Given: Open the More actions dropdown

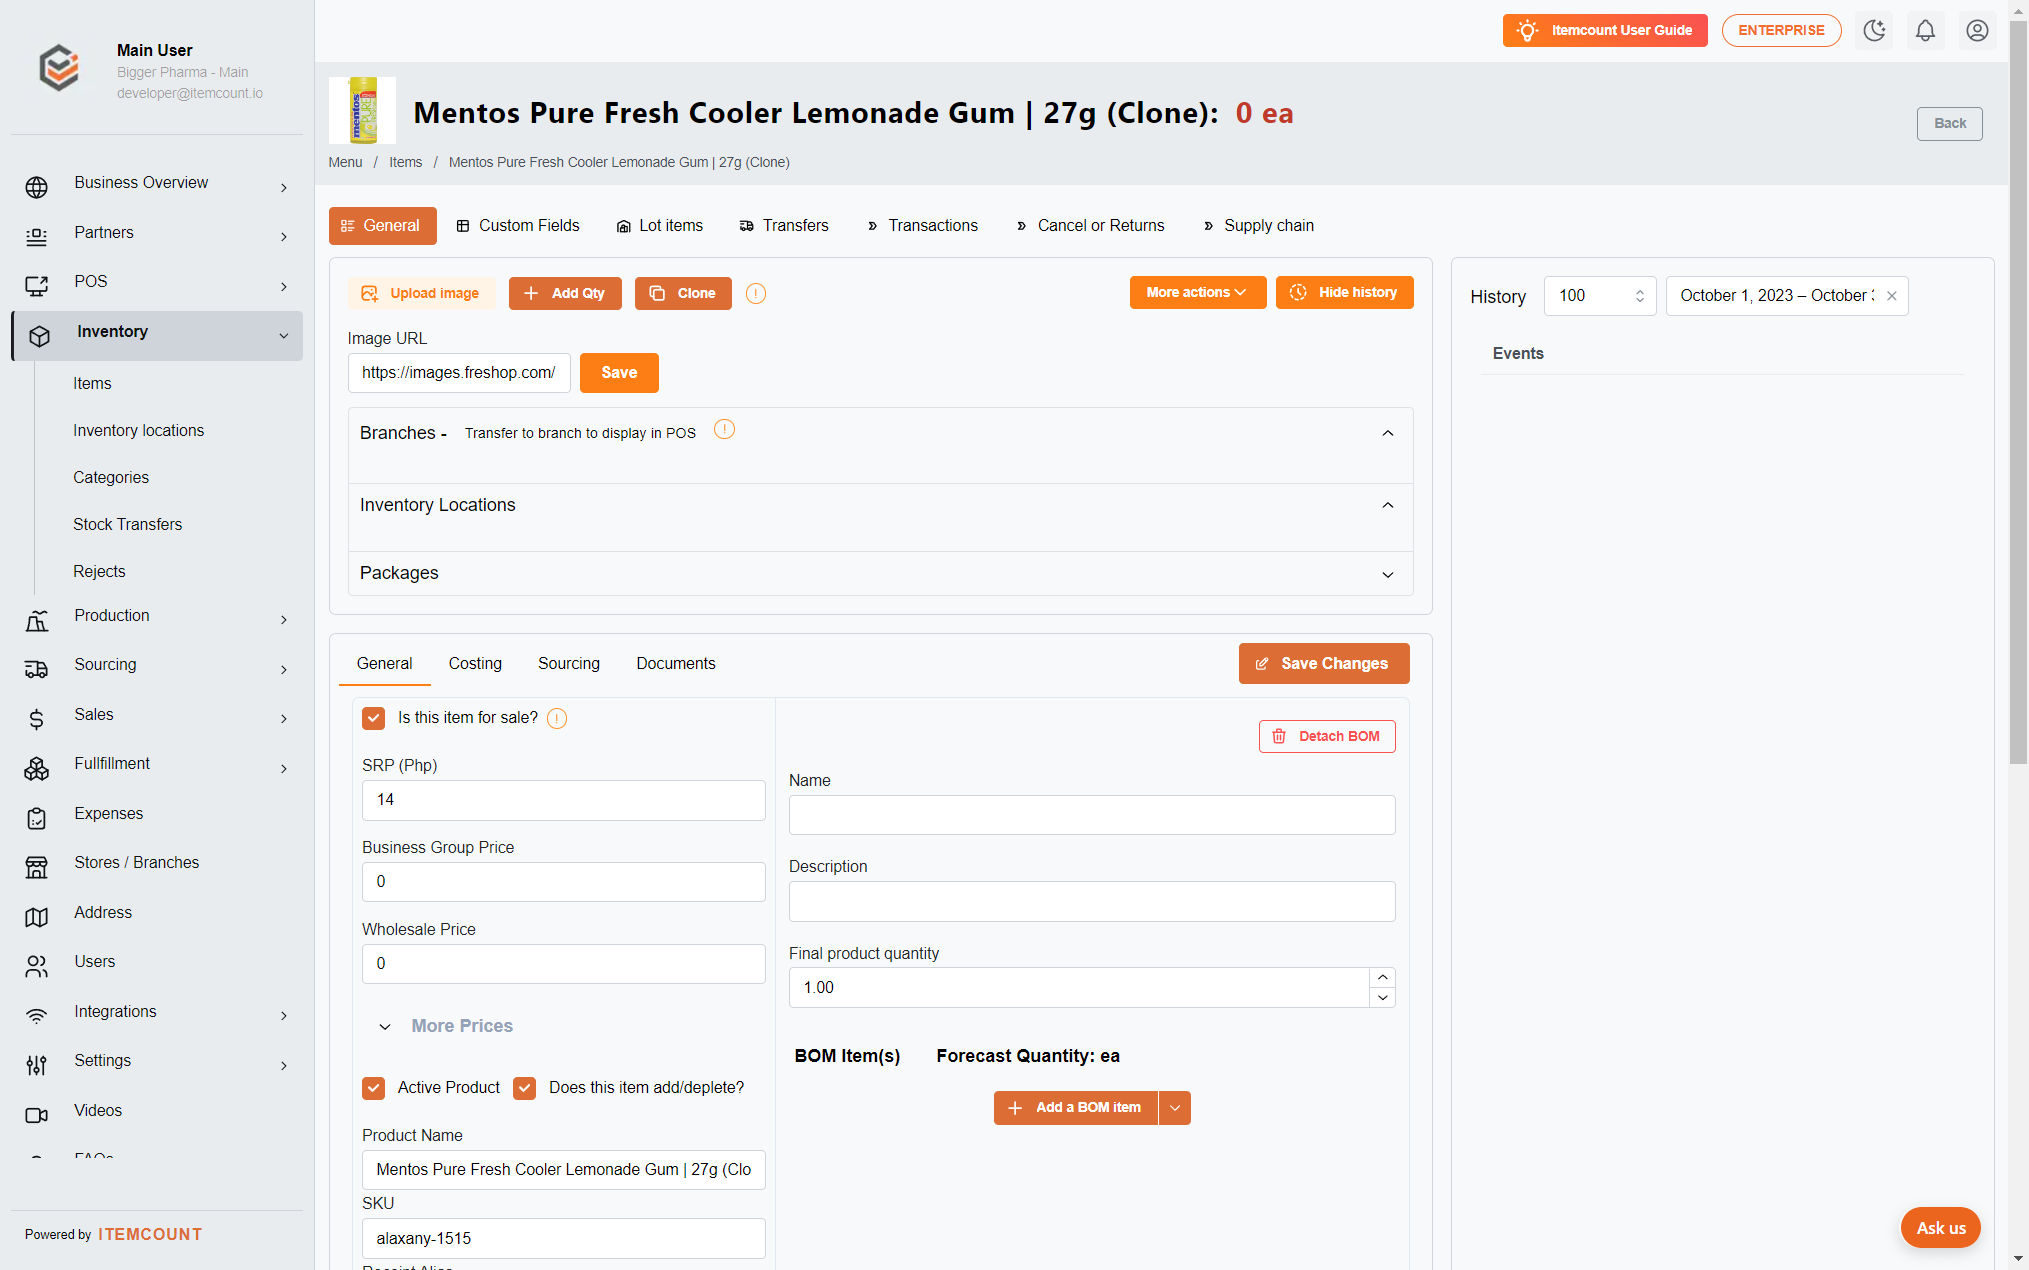Looking at the screenshot, I should click(1198, 292).
